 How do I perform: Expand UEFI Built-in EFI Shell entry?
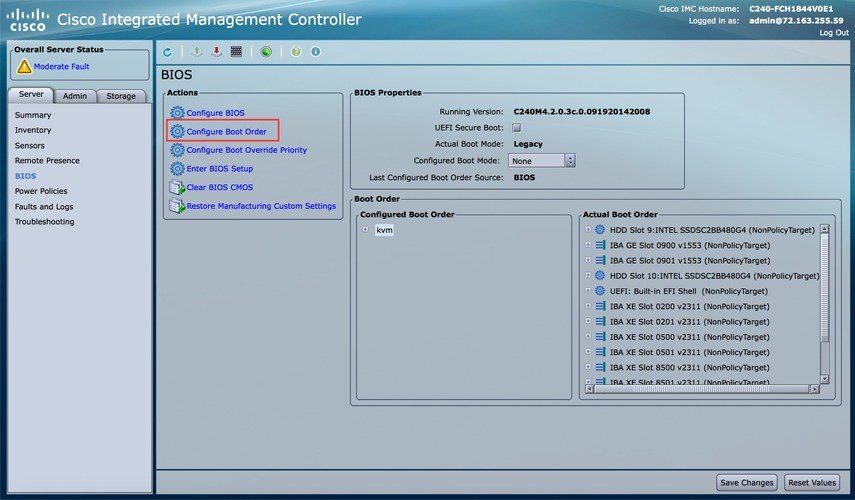[x=588, y=291]
